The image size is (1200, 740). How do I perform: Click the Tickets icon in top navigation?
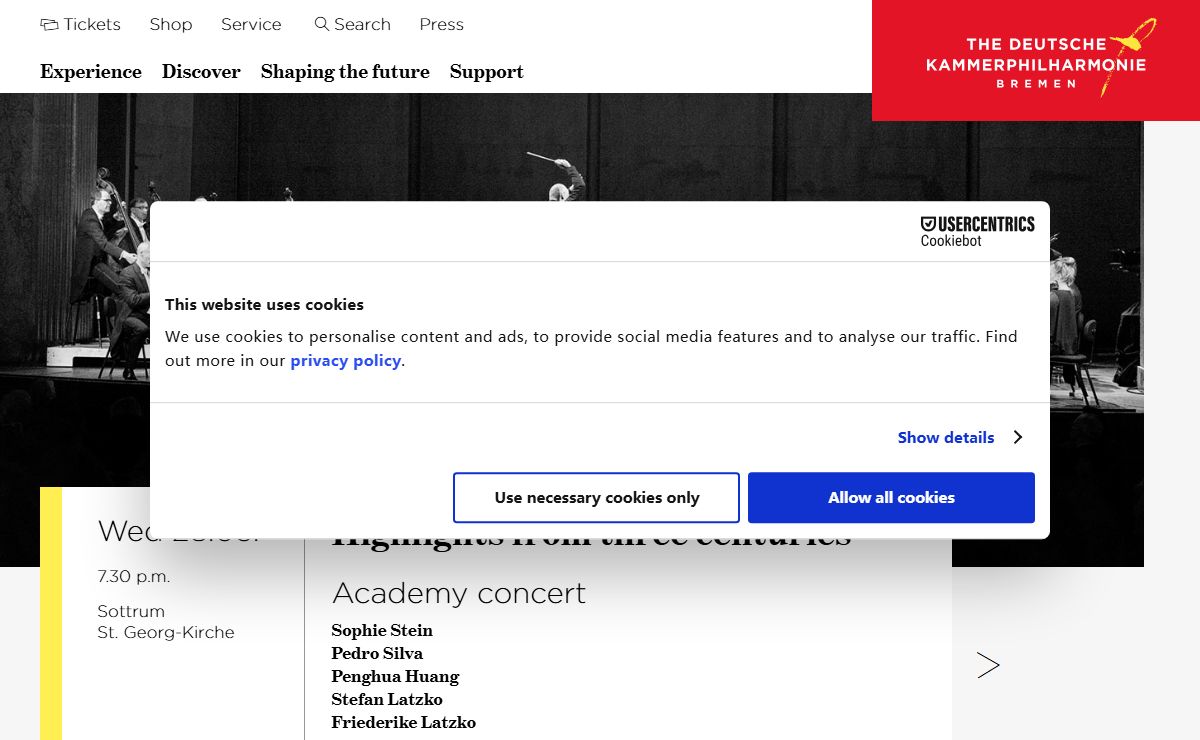pos(49,25)
